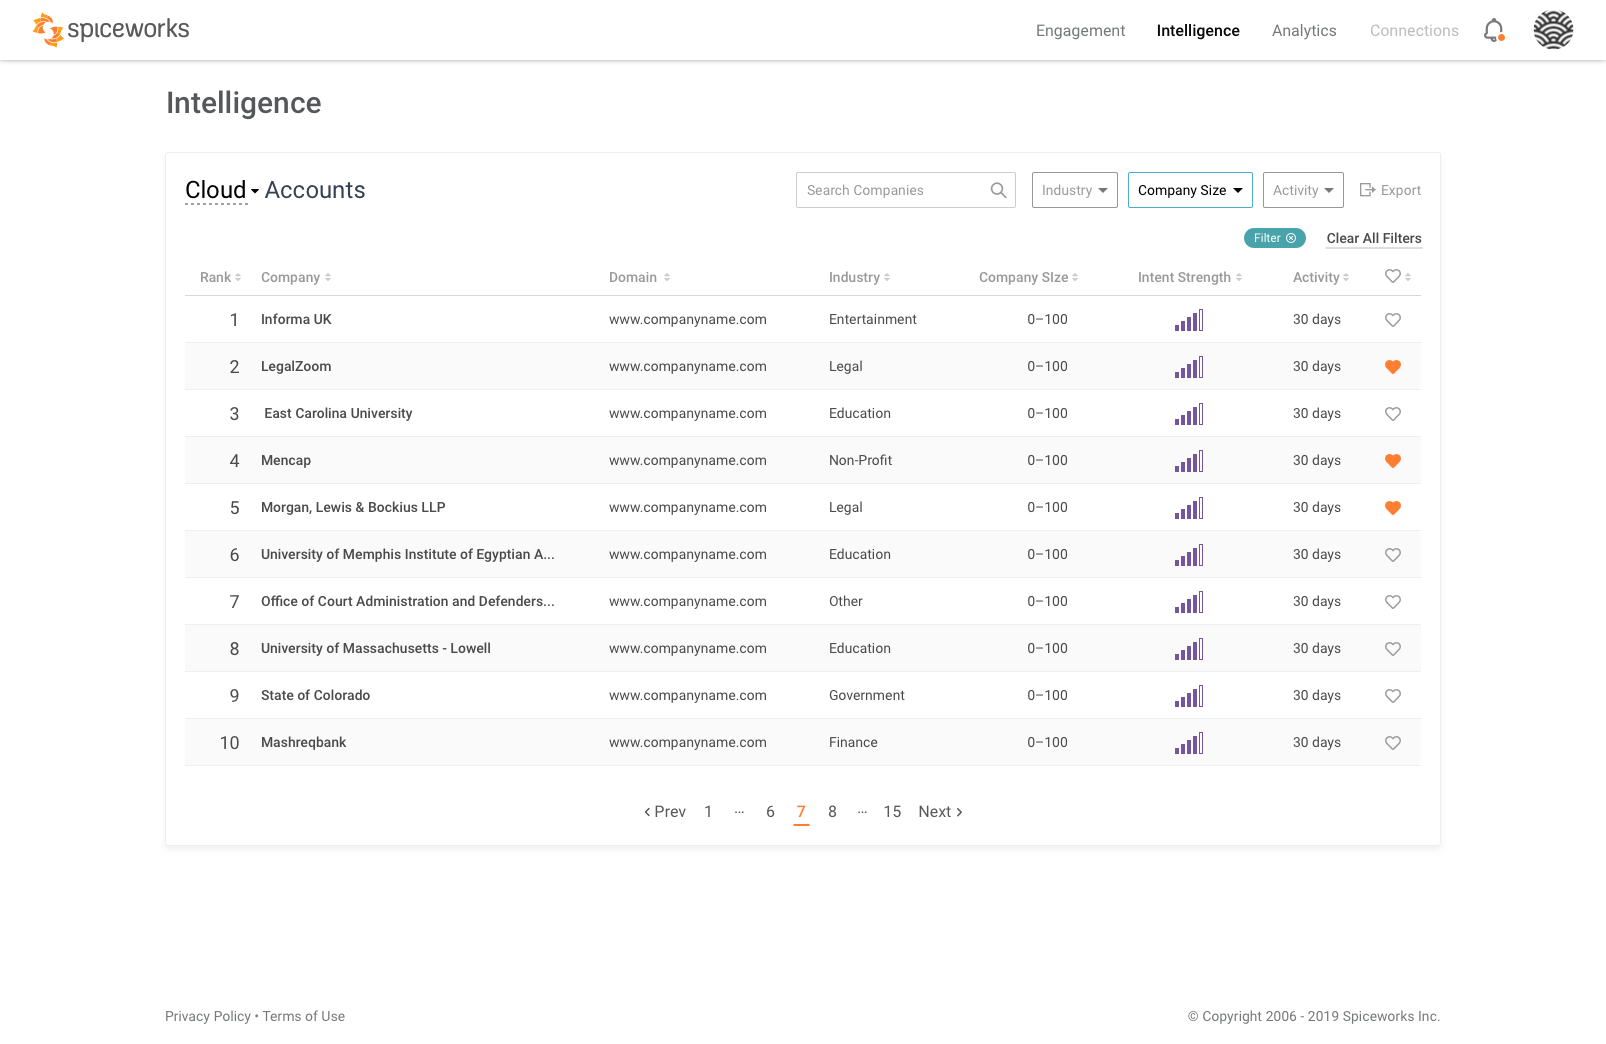Unfavorite LegalZoom heart
Viewport: 1606px width, 1044px height.
[1393, 367]
